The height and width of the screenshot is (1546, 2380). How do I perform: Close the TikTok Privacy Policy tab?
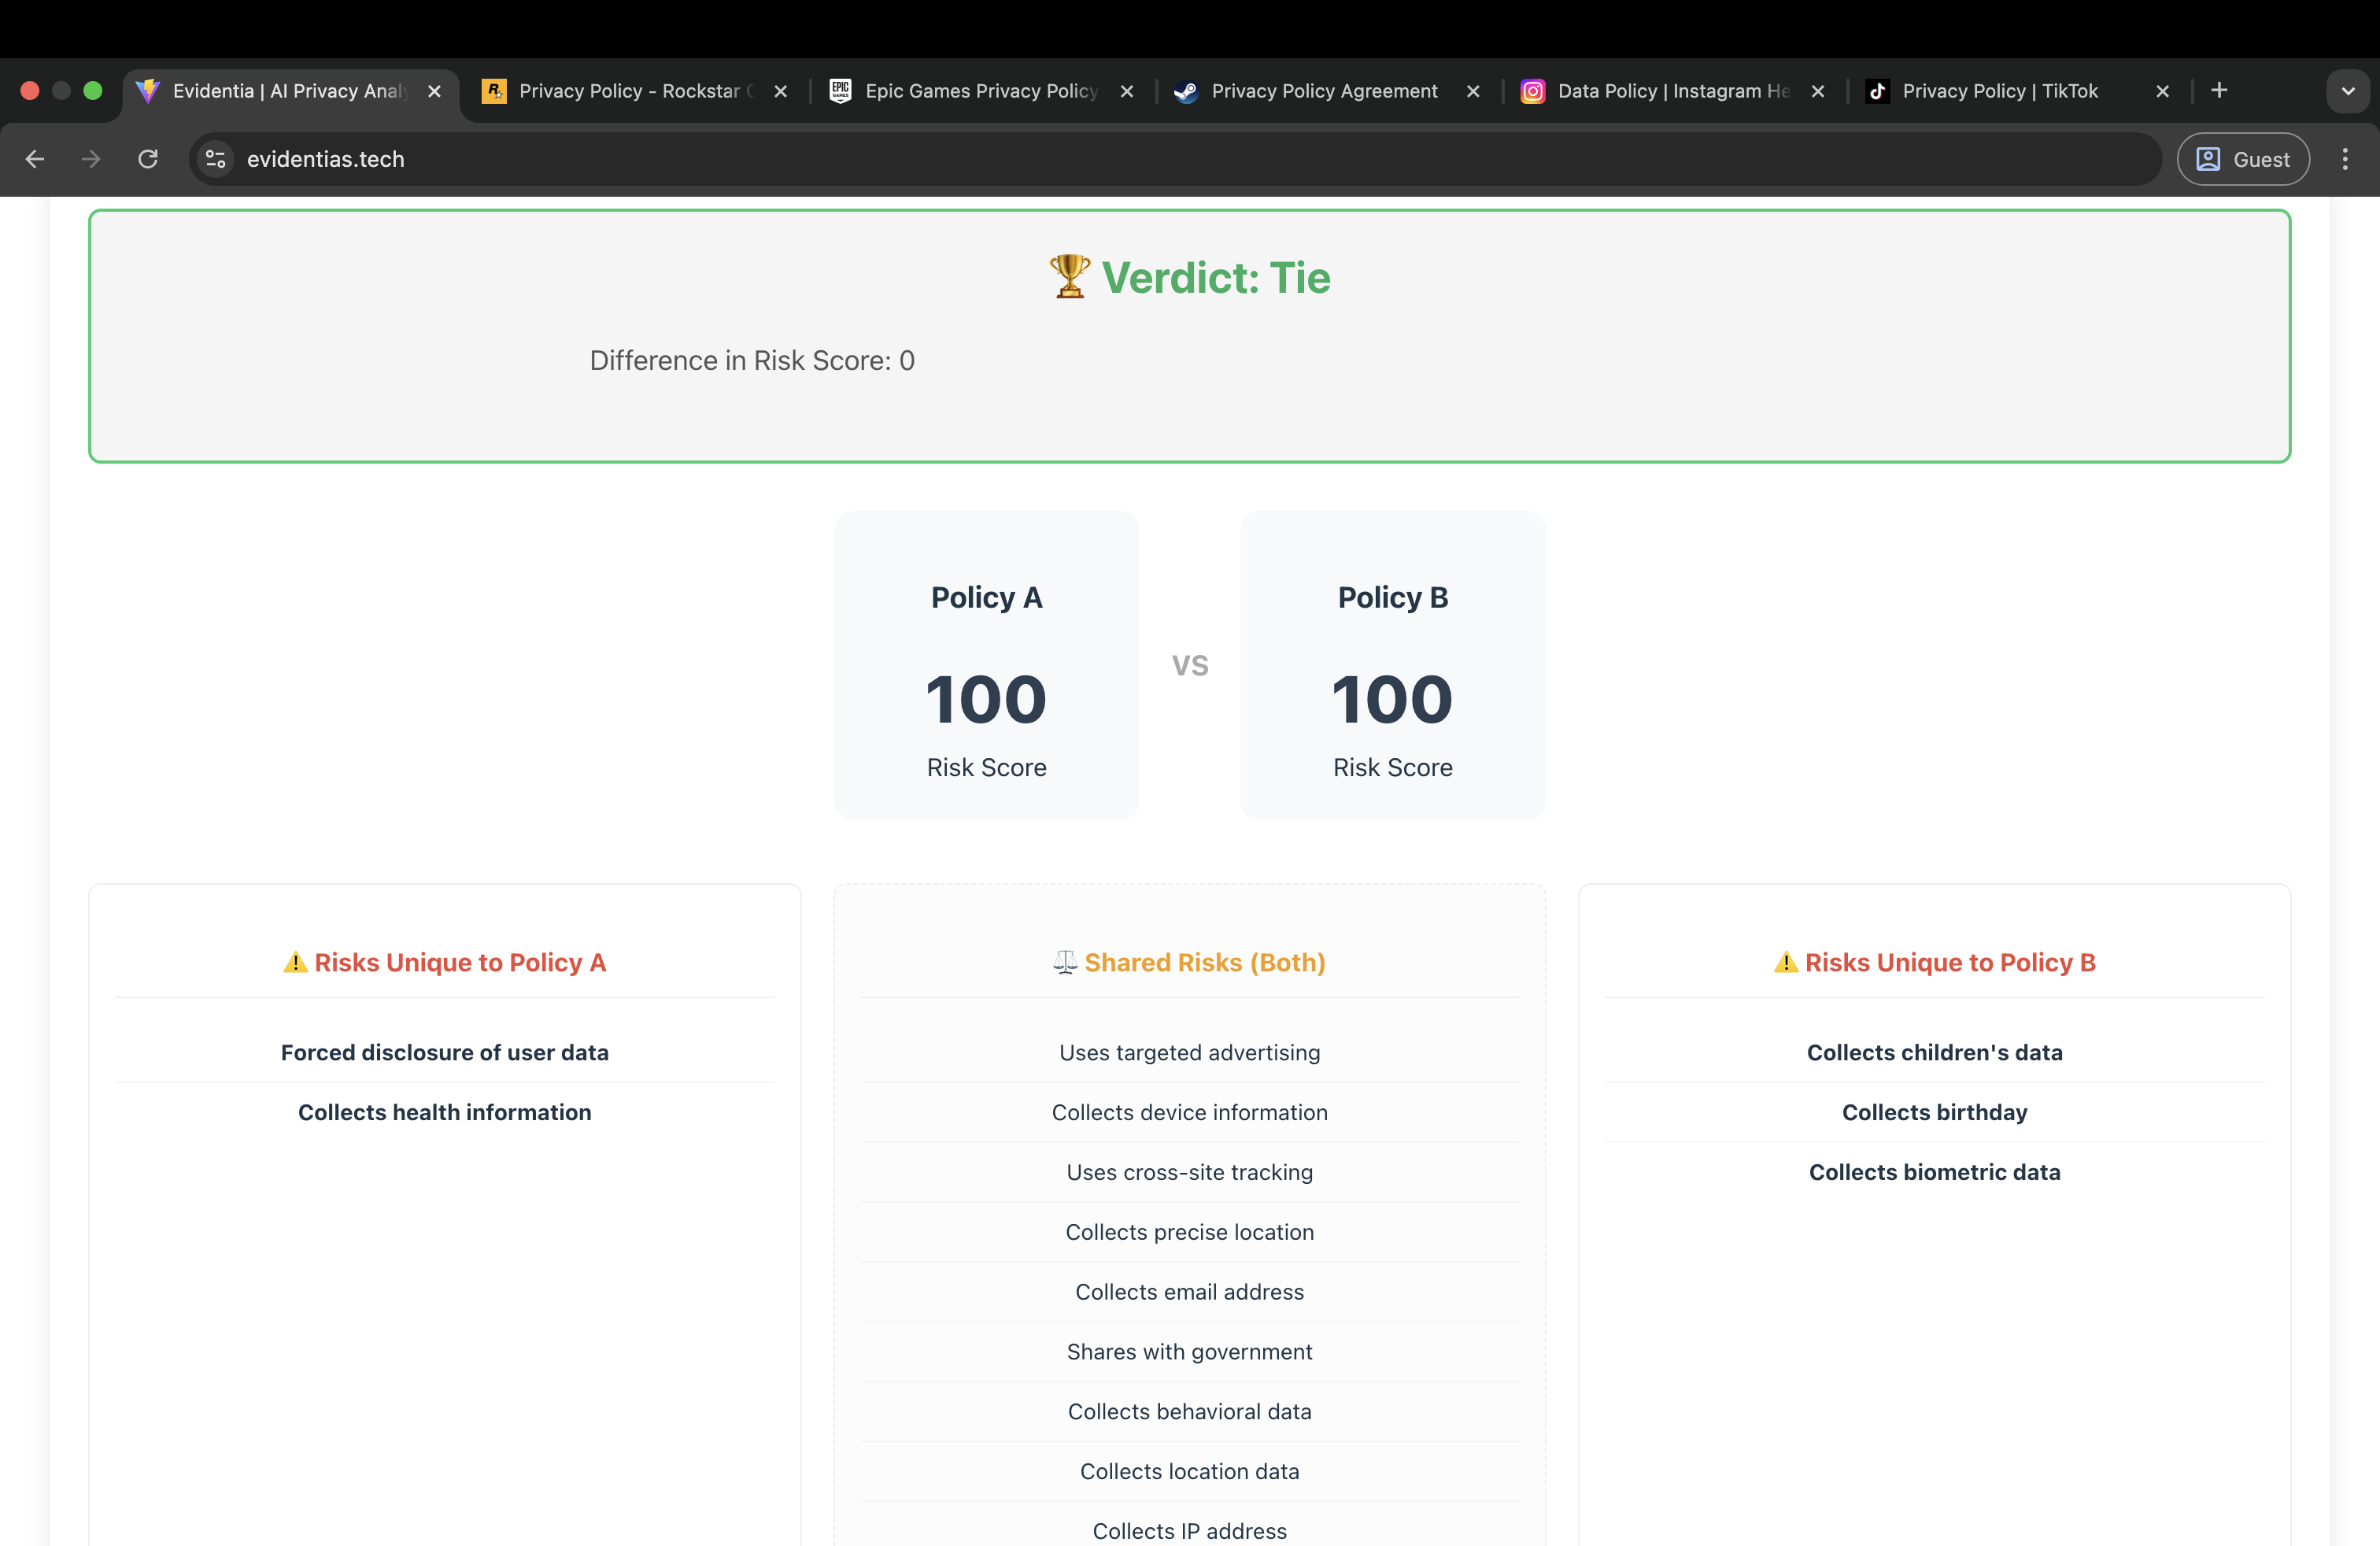point(2163,91)
